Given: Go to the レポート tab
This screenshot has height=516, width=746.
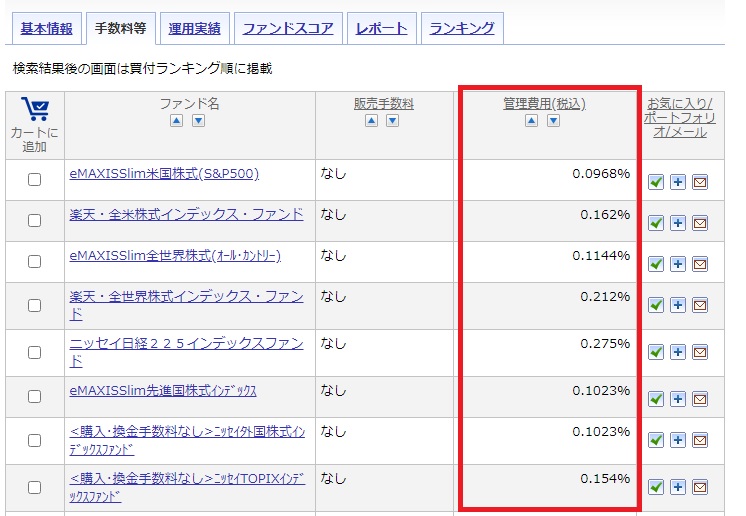Looking at the screenshot, I should coord(382,29).
